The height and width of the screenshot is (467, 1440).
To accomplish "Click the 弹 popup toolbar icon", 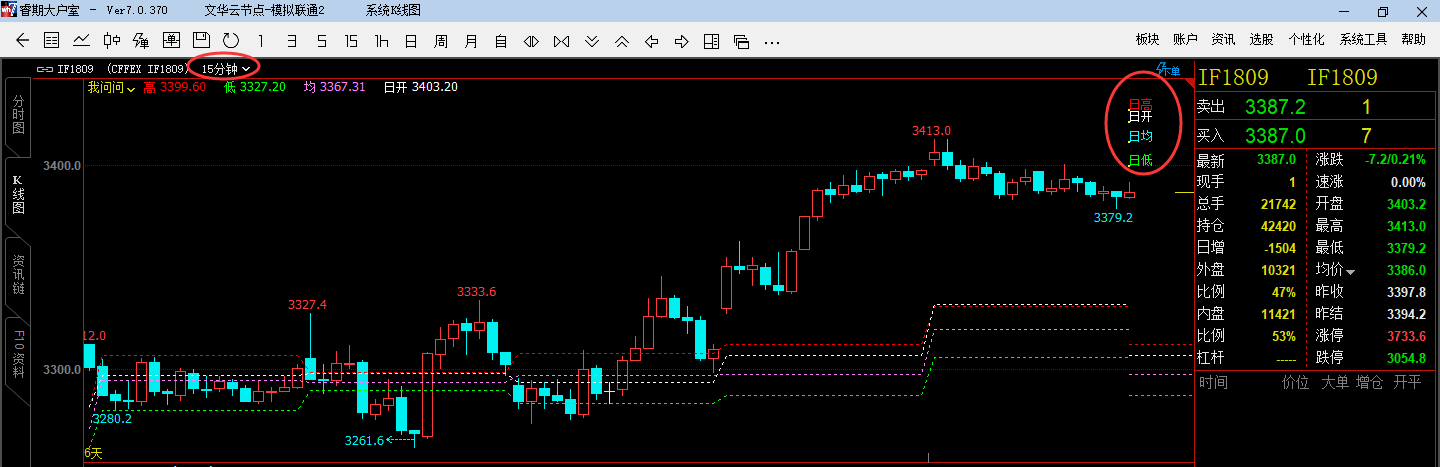I will tap(141, 41).
